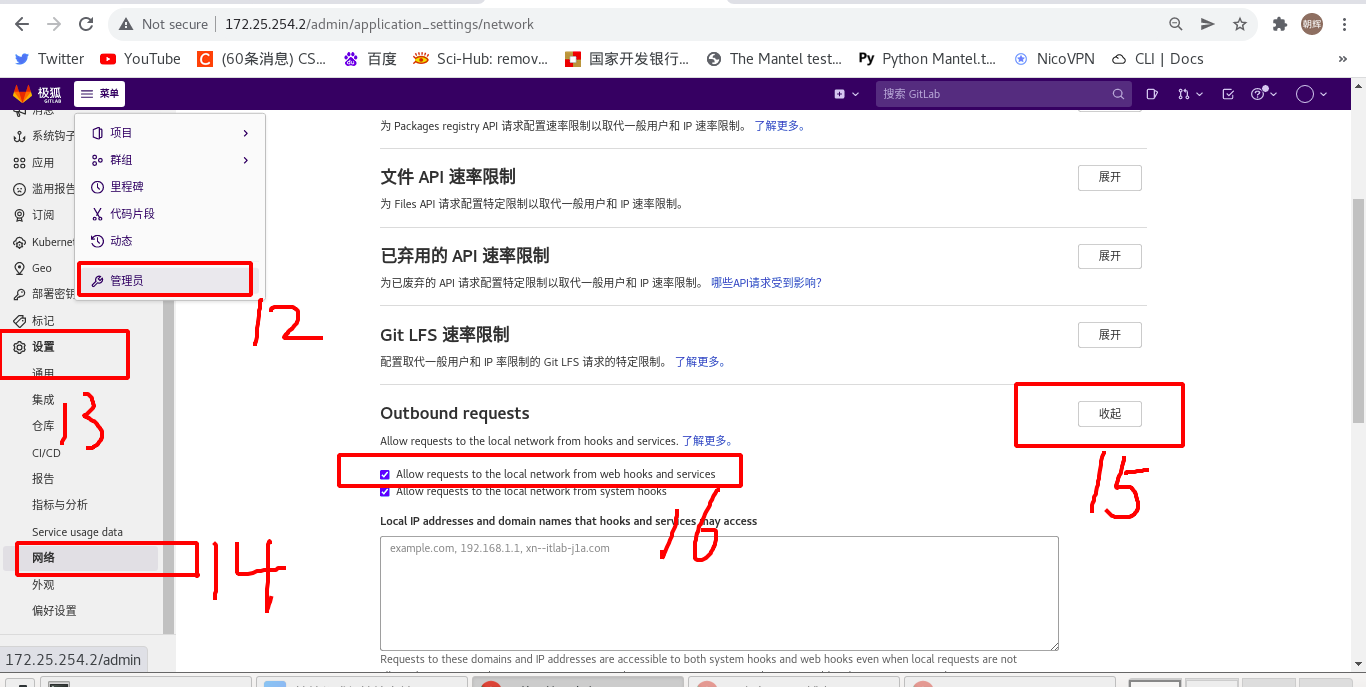1366x687 pixels.
Task: Open the create new plus dropdown
Action: (x=846, y=94)
